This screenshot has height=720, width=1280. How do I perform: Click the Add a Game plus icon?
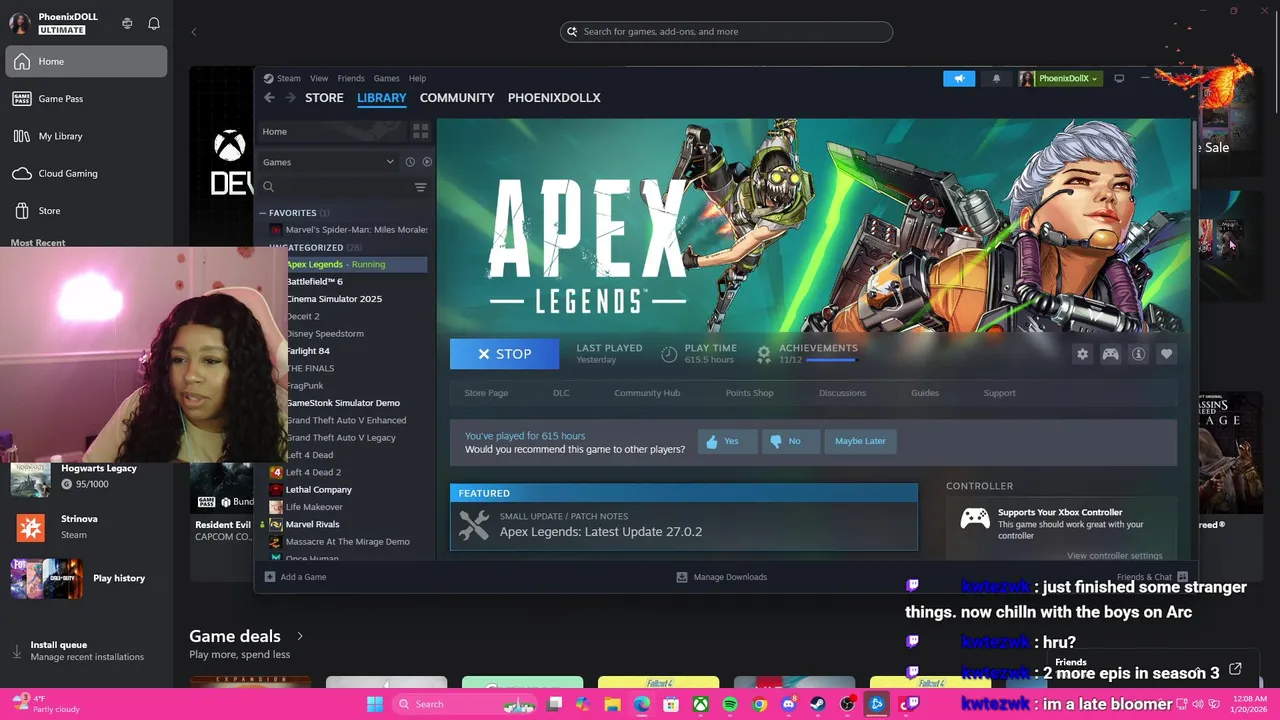[x=270, y=577]
